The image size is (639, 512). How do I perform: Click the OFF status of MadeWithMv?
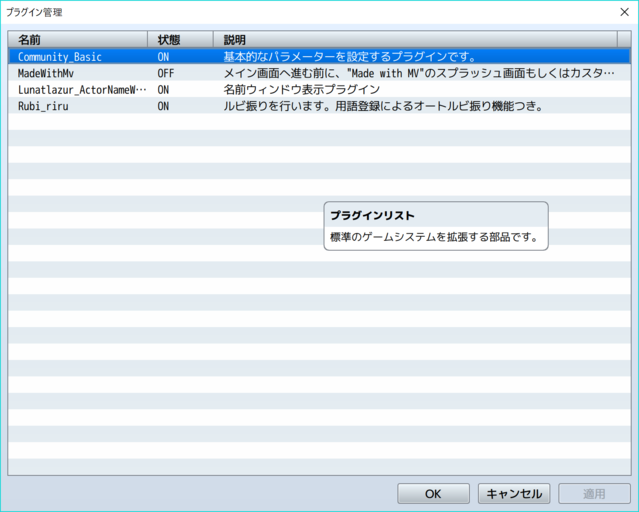click(166, 73)
